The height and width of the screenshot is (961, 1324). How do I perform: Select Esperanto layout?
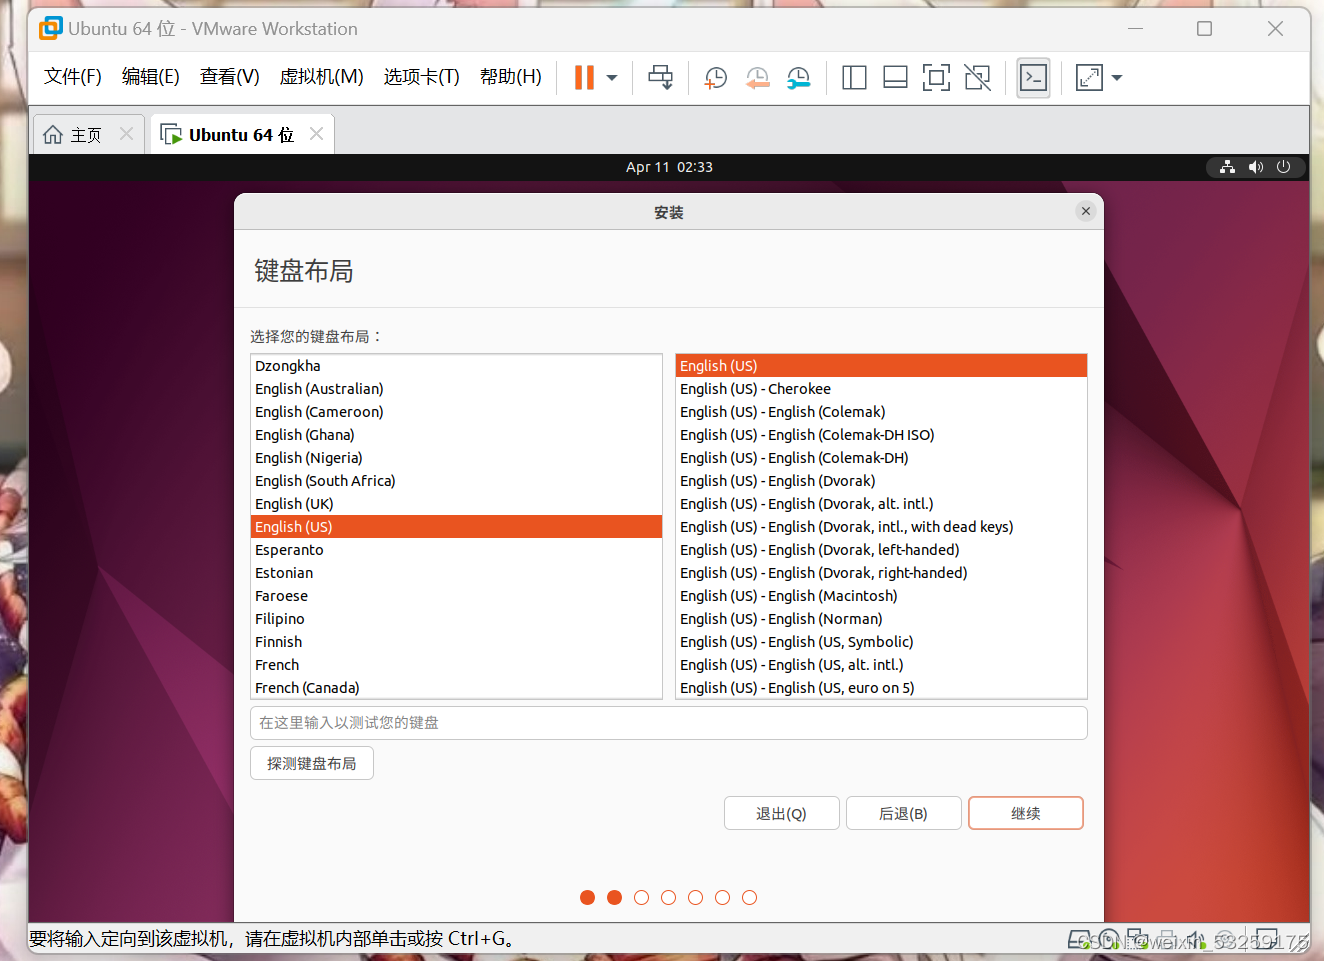(x=456, y=550)
